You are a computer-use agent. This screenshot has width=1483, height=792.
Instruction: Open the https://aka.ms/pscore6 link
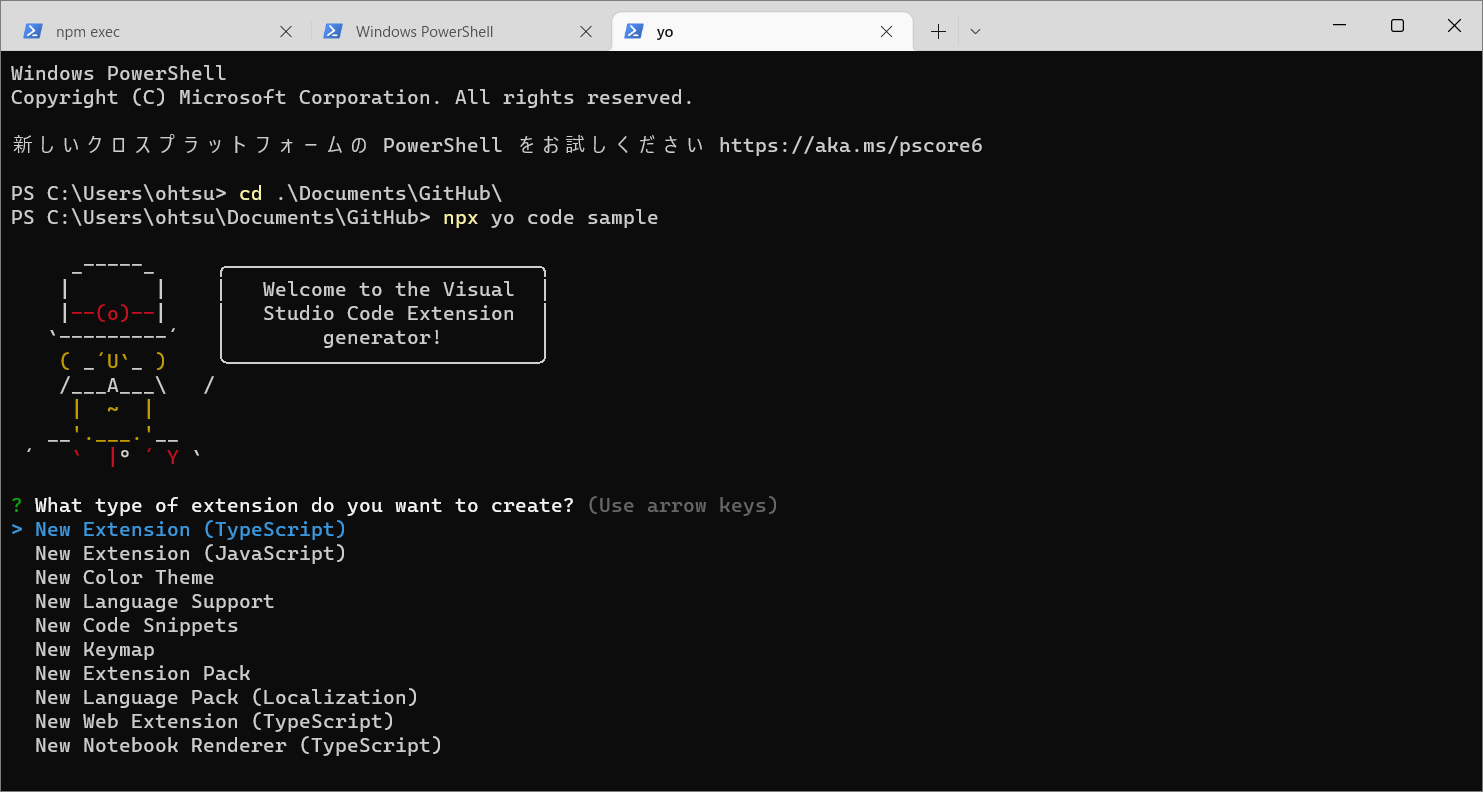tap(849, 145)
